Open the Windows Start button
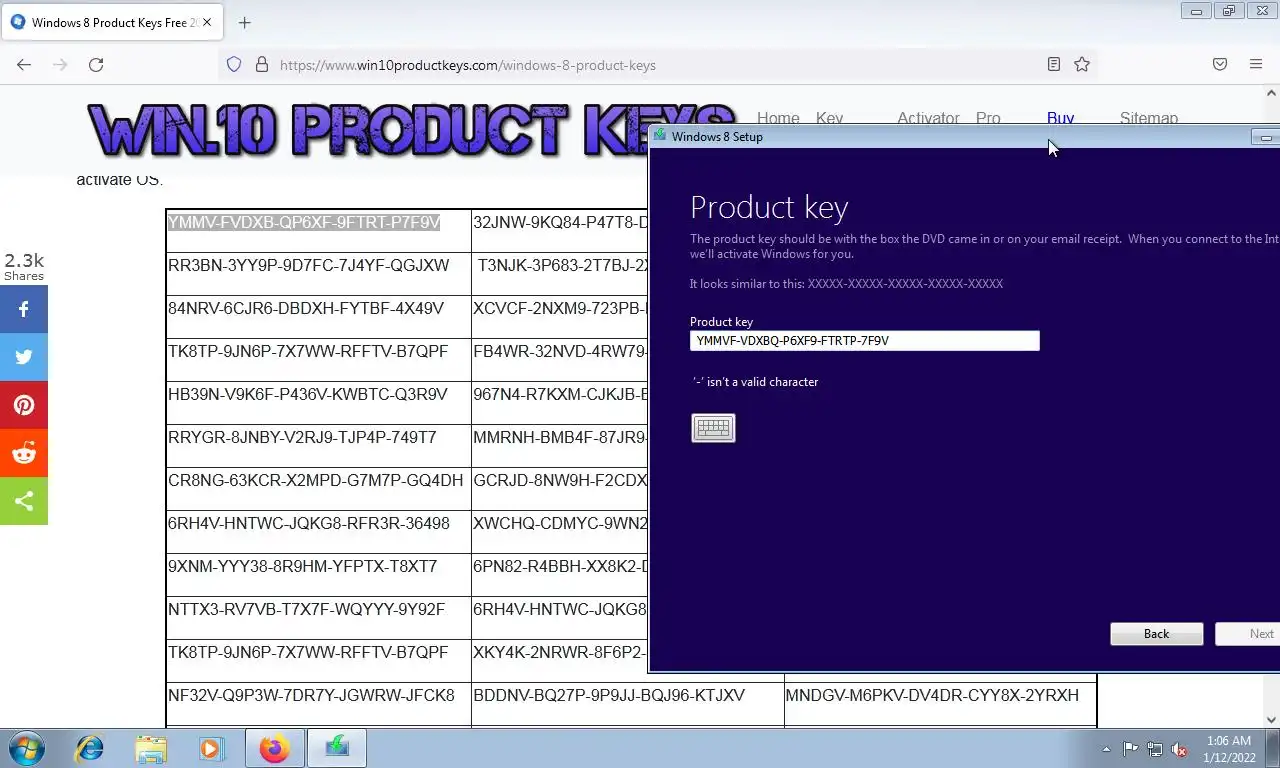1280x768 pixels. click(26, 748)
